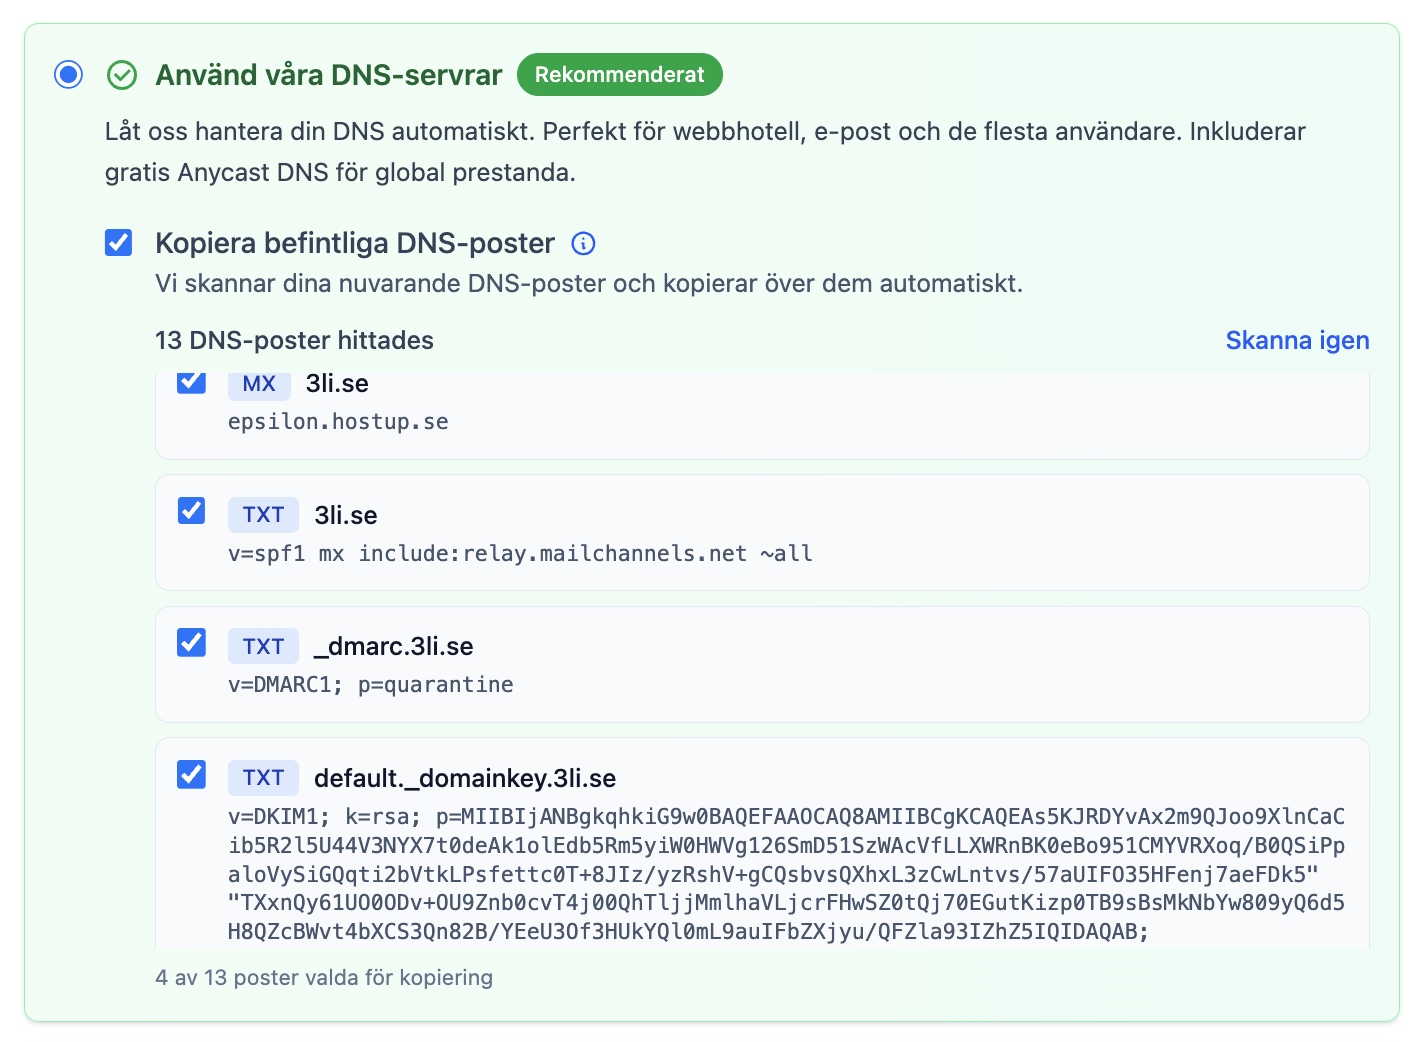The image size is (1420, 1042).
Task: Click the 4 av 13 poster valda text
Action: tap(324, 977)
